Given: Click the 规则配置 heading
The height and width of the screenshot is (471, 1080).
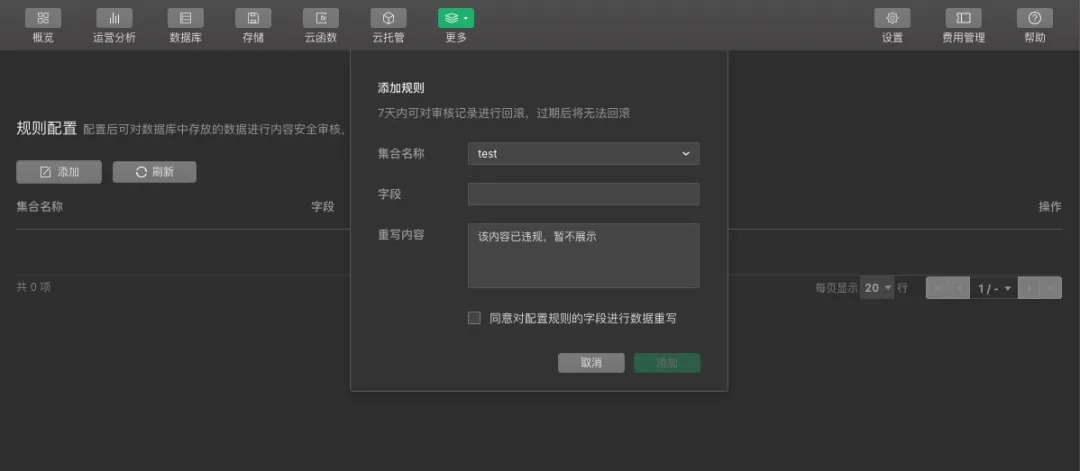Looking at the screenshot, I should (46, 129).
